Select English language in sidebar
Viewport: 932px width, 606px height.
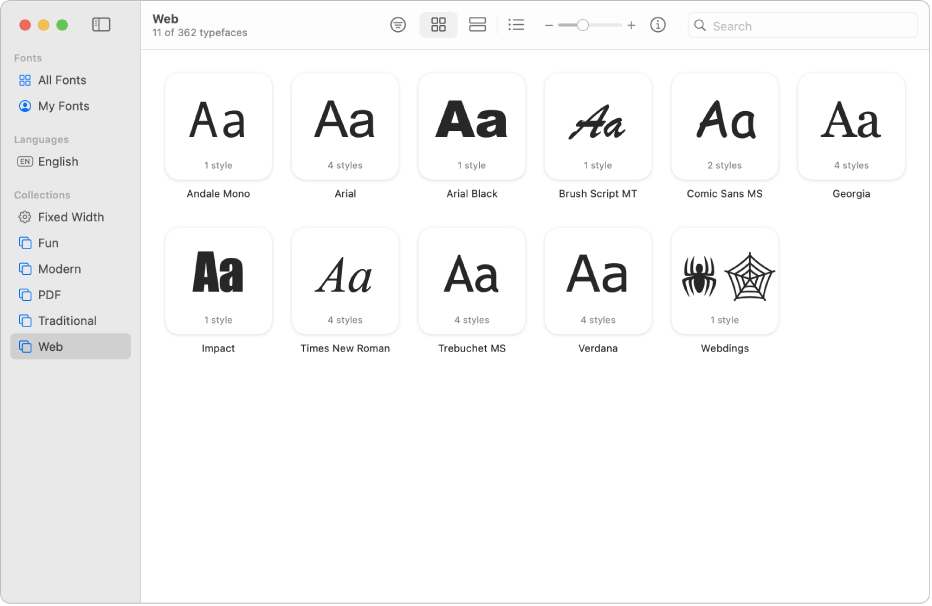(71, 162)
